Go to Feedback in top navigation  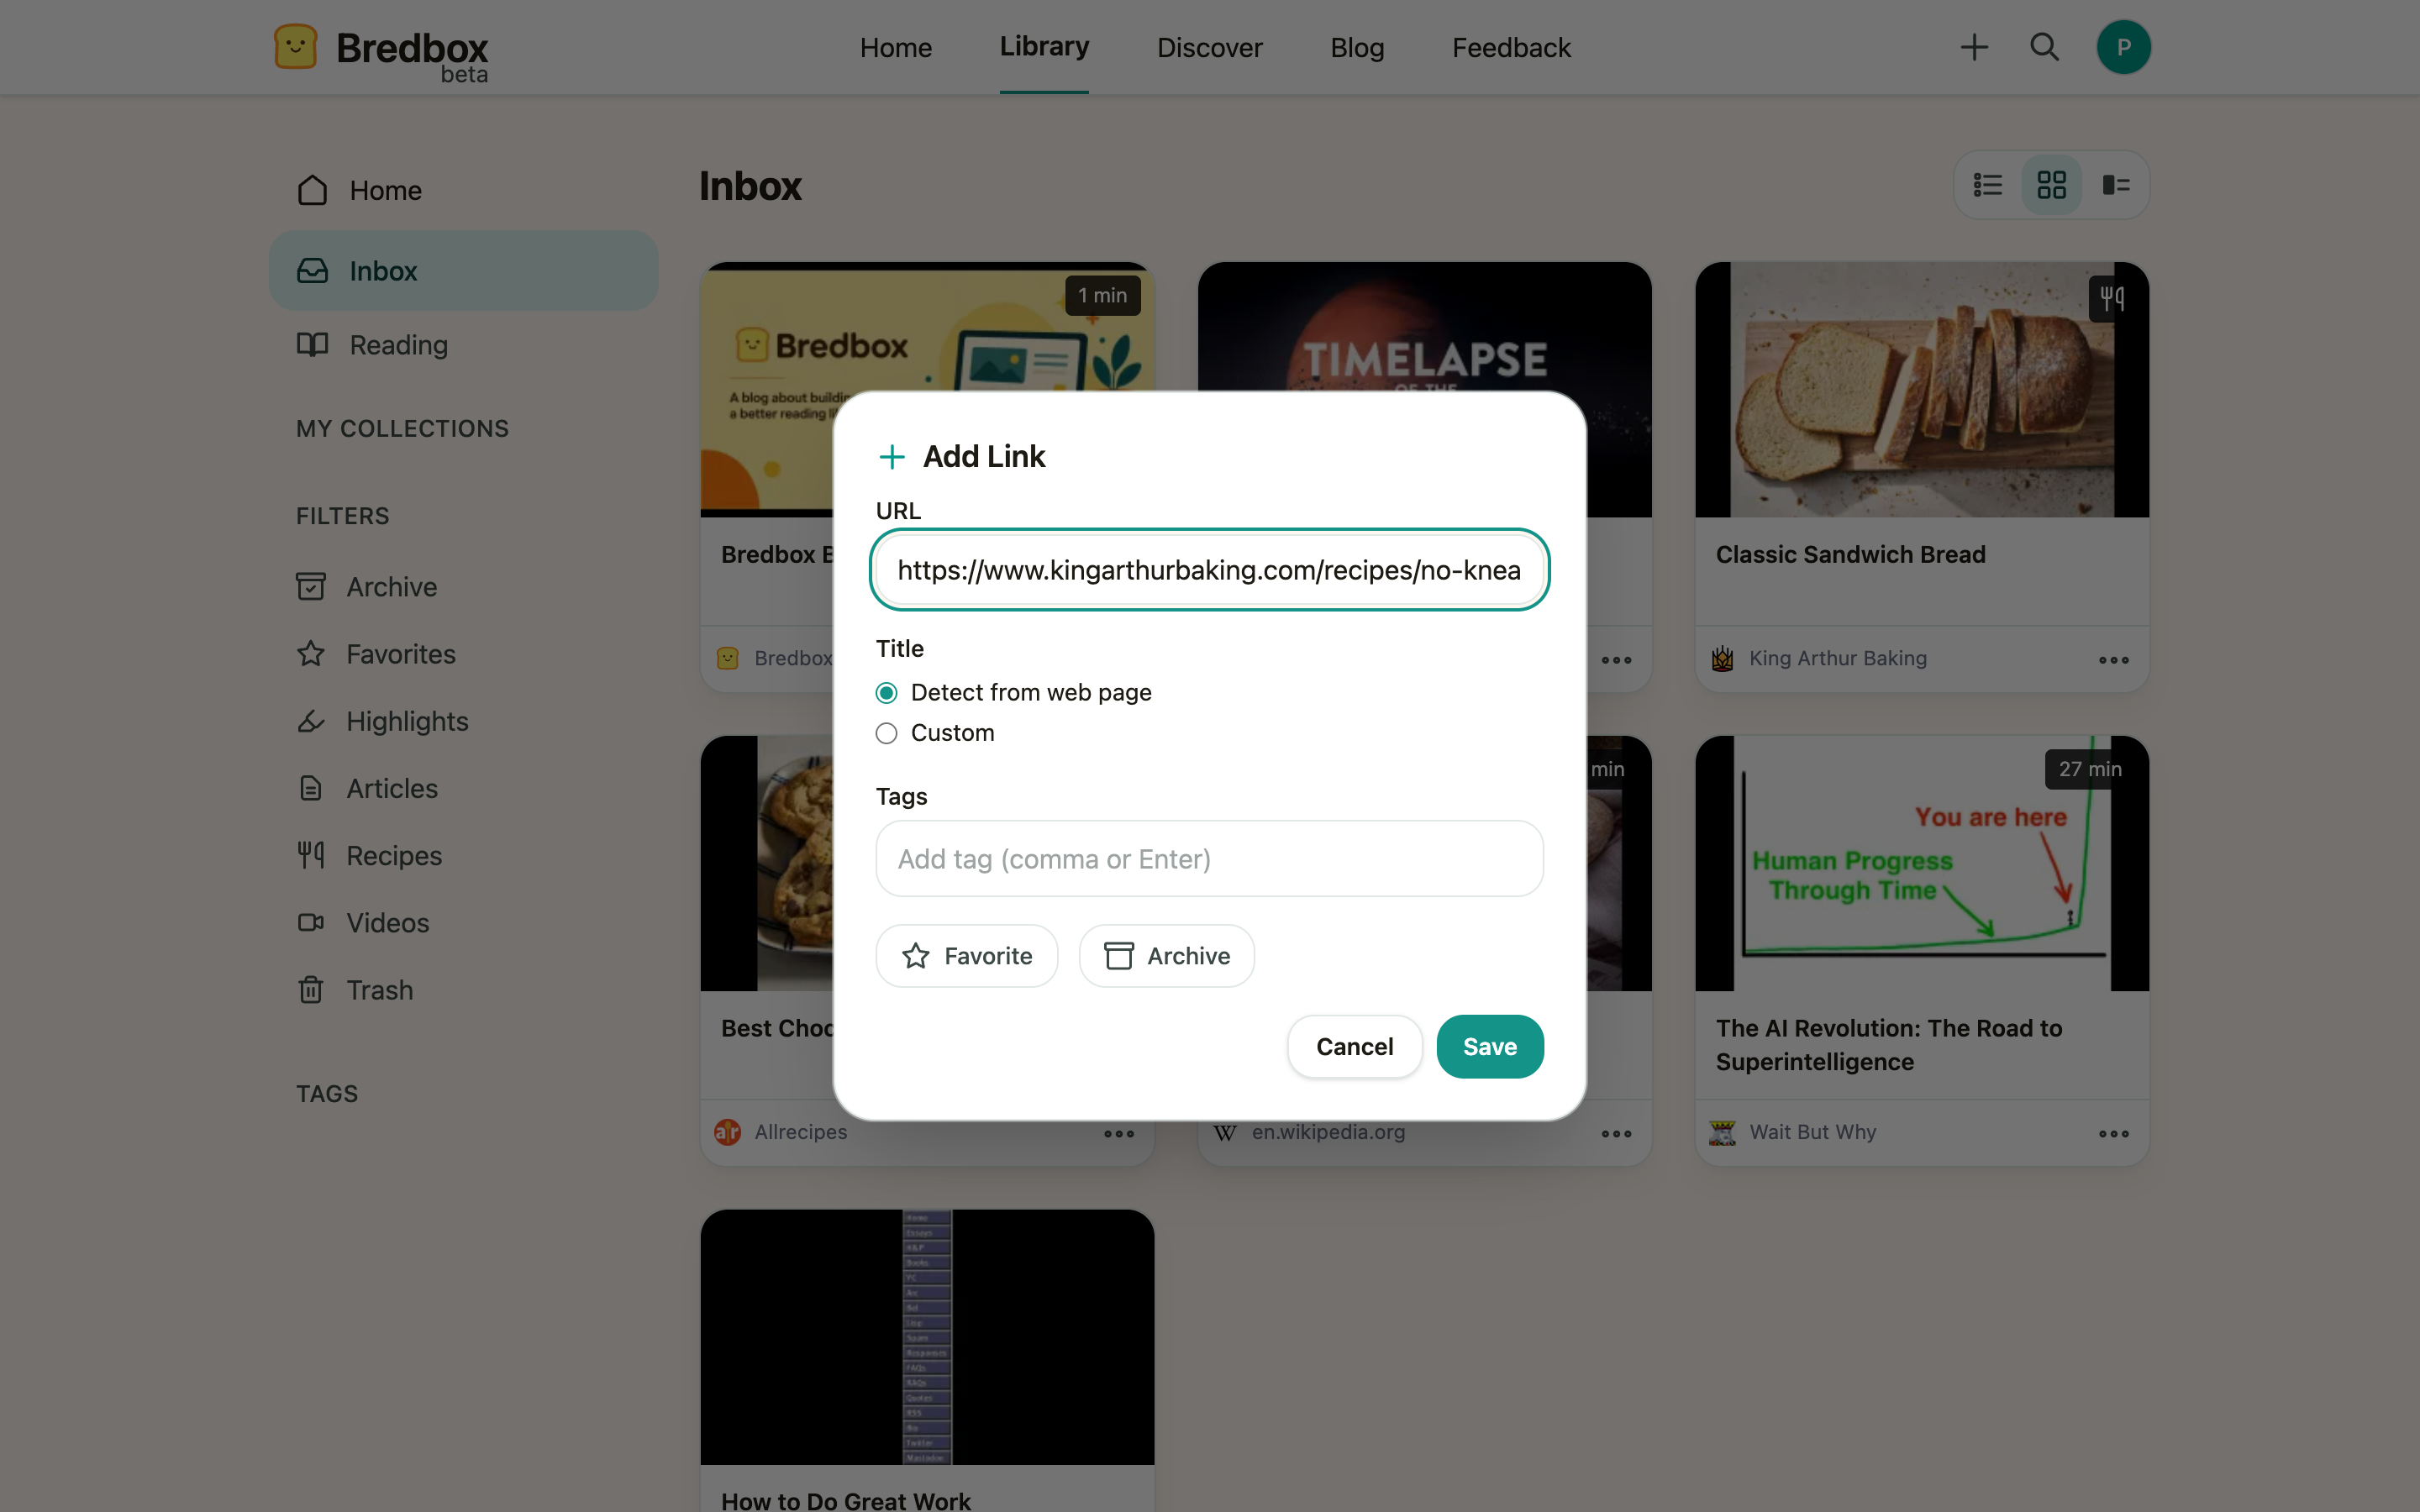[x=1511, y=47]
